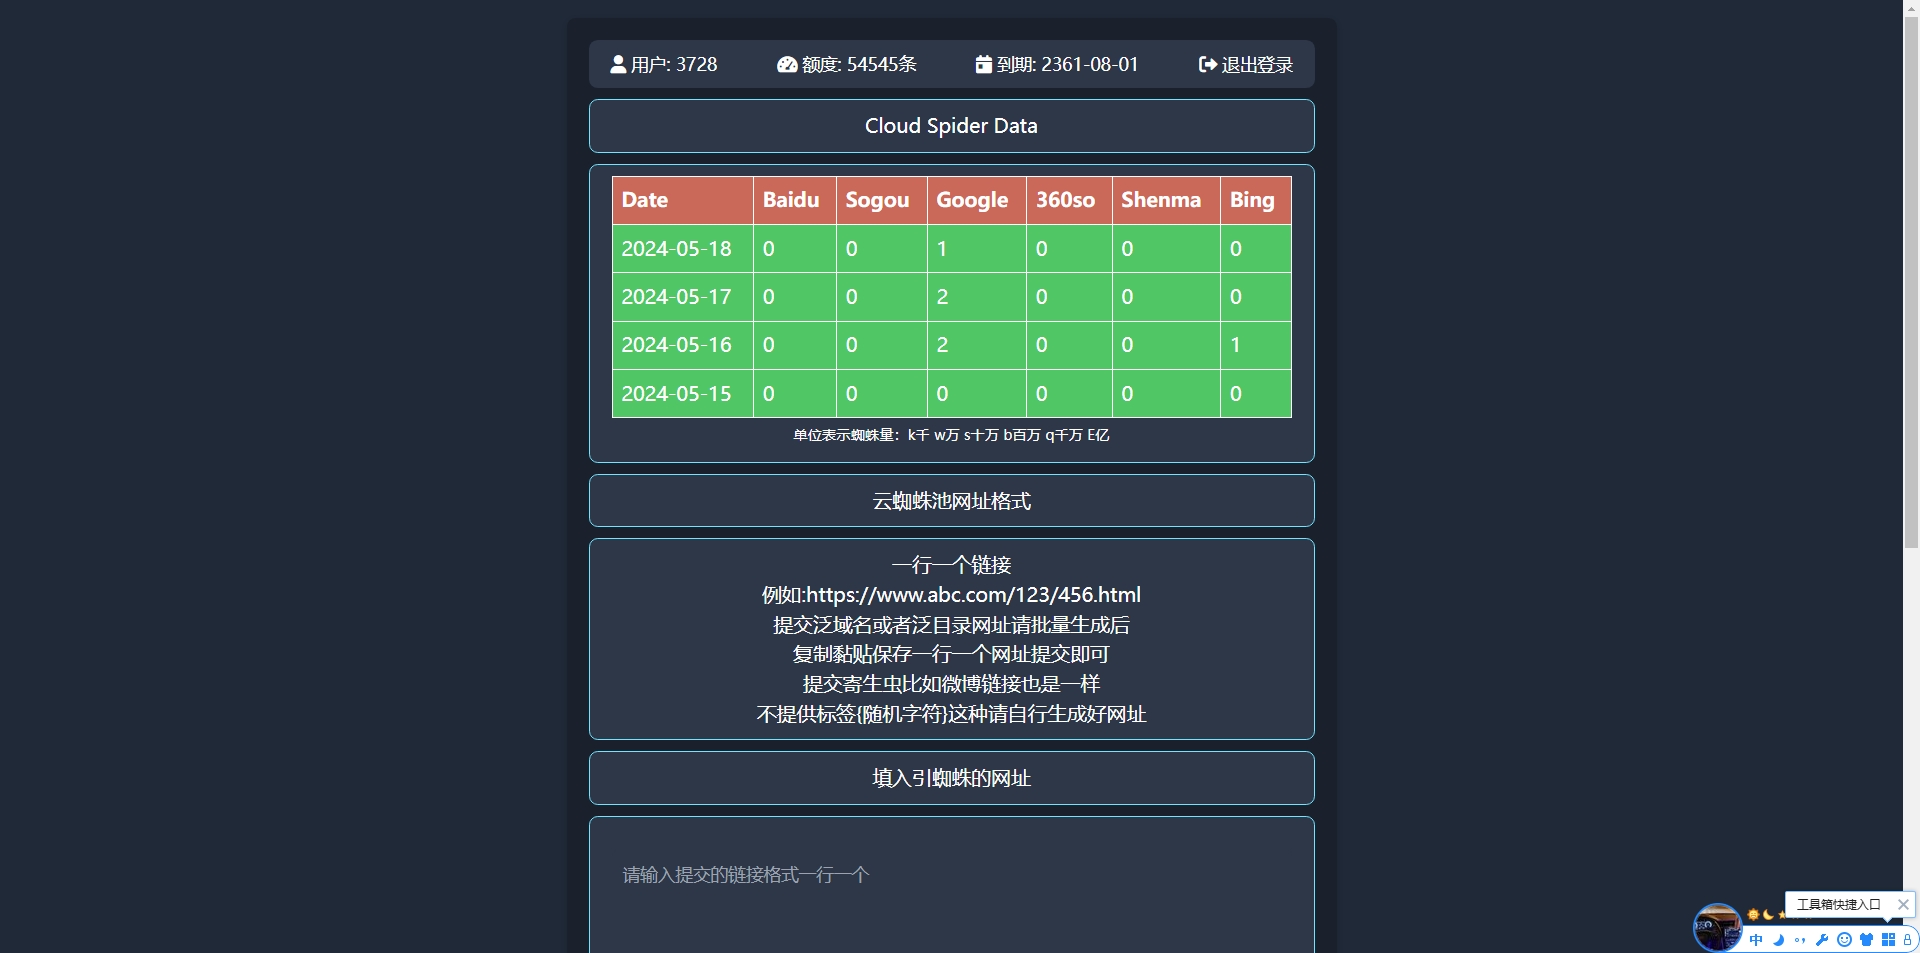Click the 工具箱快捷入口 tooltip text
Screen dimensions: 1920x953
click(1838, 904)
